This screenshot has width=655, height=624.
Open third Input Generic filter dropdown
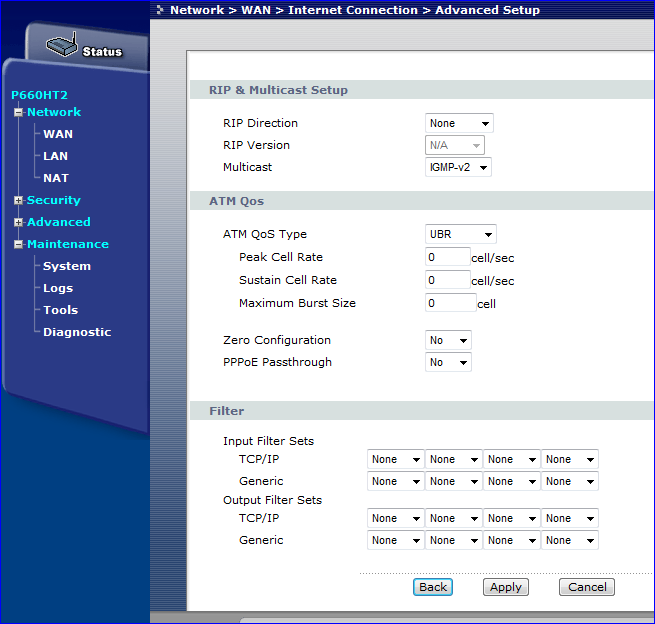coord(512,482)
